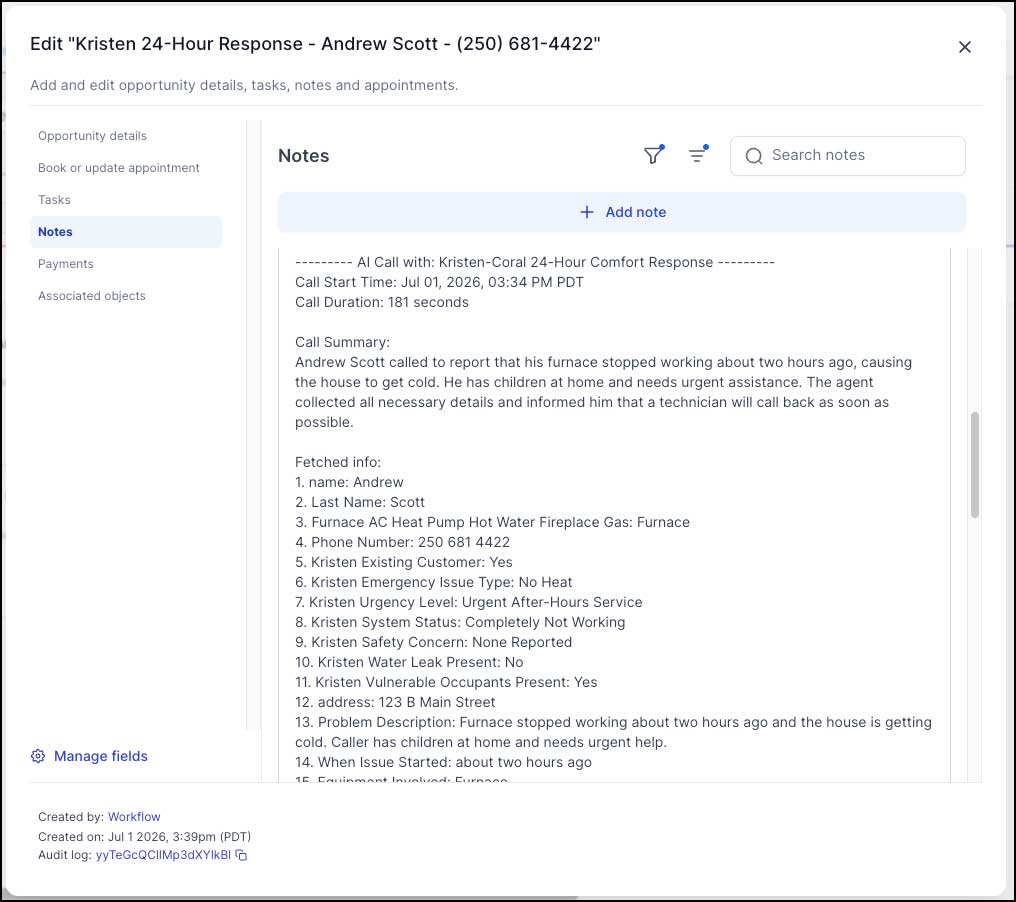Screen dimensions: 1016x902
Task: Open audit log yyTeGcQCIlMp3dXYIkBl link
Action: tap(163, 855)
